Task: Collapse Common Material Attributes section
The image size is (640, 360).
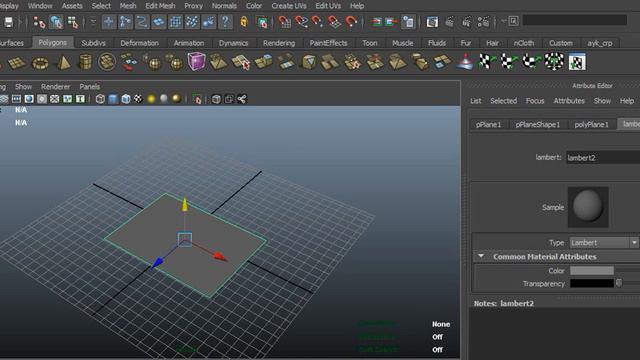Action: 481,256
